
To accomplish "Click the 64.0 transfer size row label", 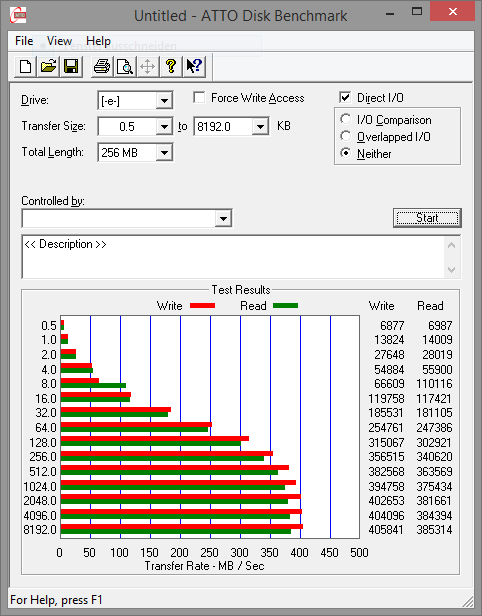I will 46,427.
